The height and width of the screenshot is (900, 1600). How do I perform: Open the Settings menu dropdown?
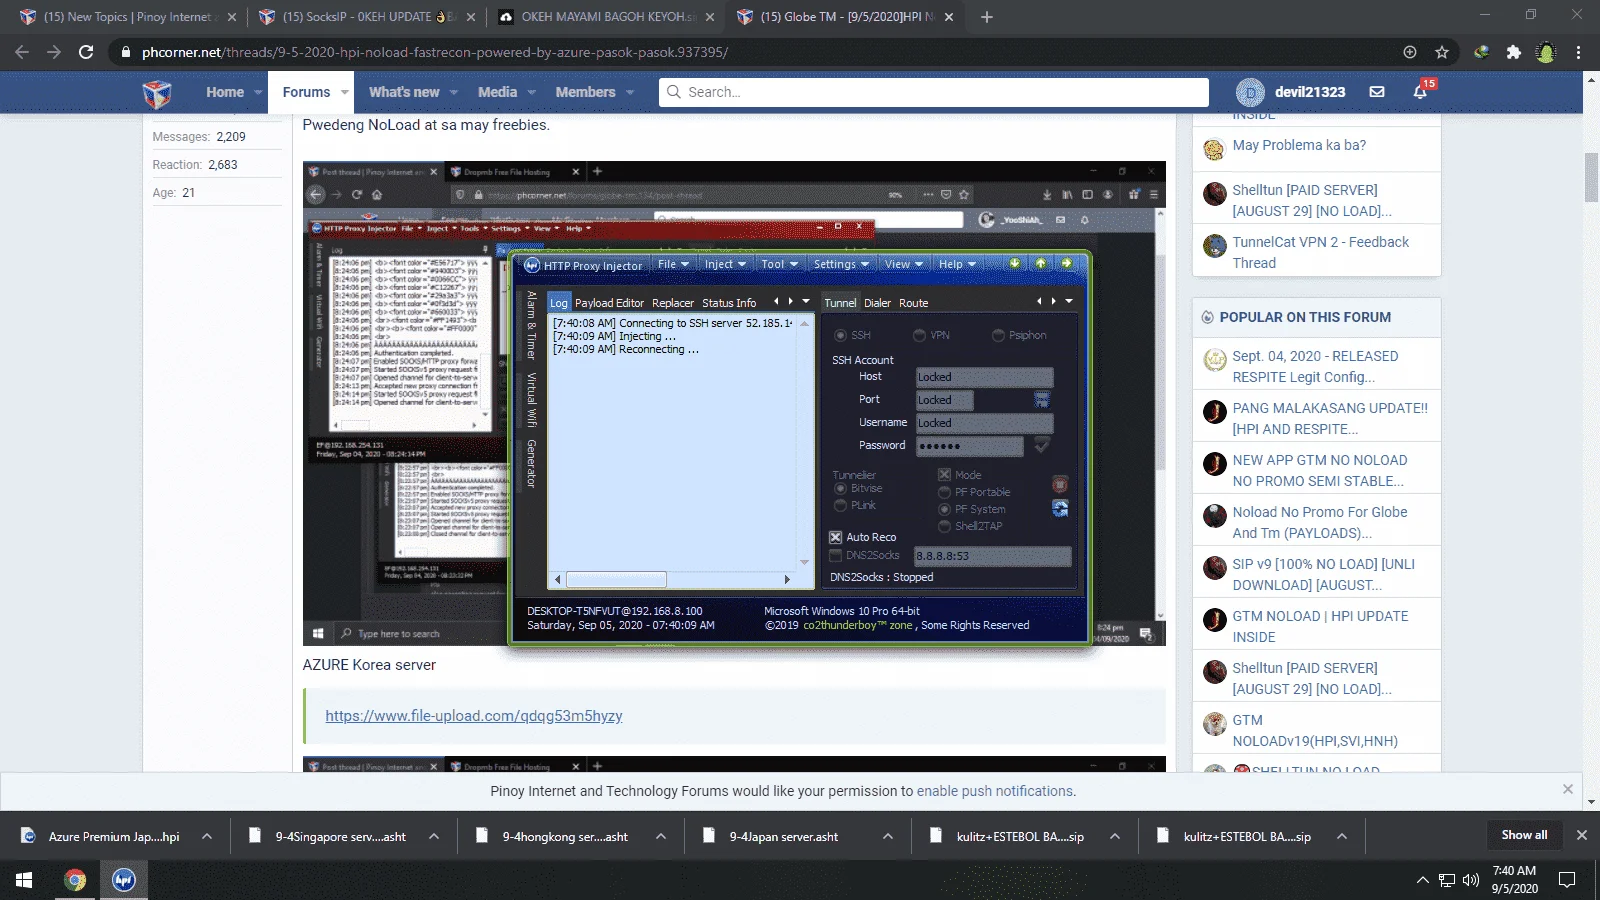click(x=841, y=264)
